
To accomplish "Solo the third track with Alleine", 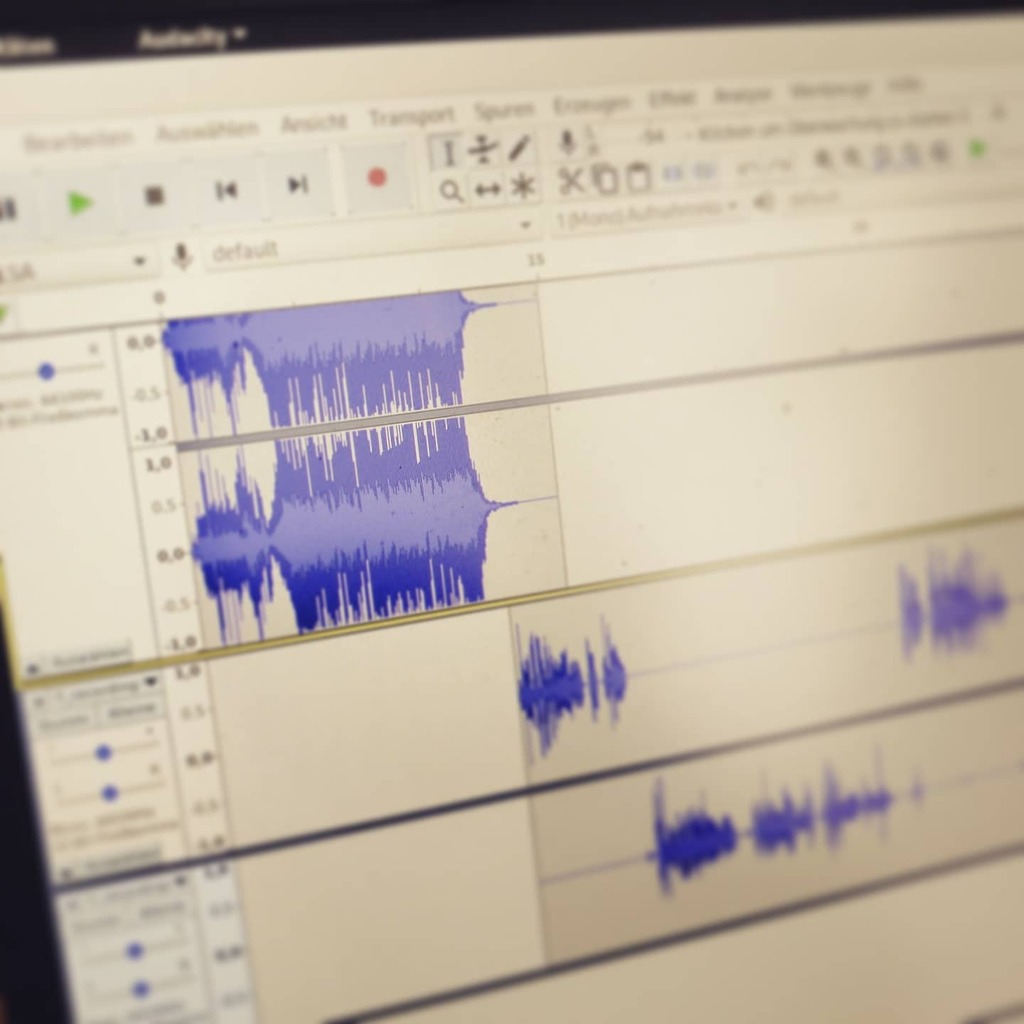I will (x=161, y=909).
